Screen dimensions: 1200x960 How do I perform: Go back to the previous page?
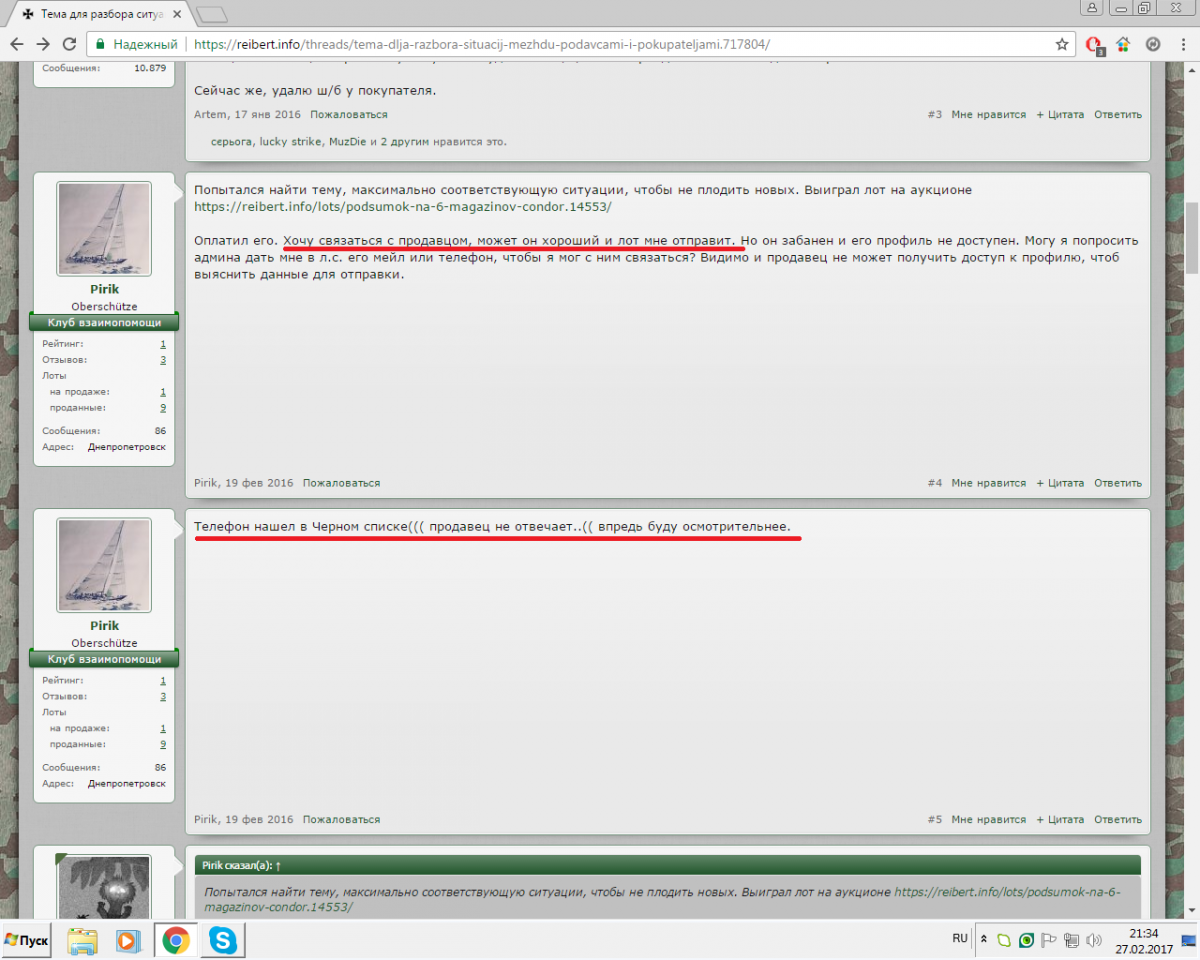(x=17, y=44)
